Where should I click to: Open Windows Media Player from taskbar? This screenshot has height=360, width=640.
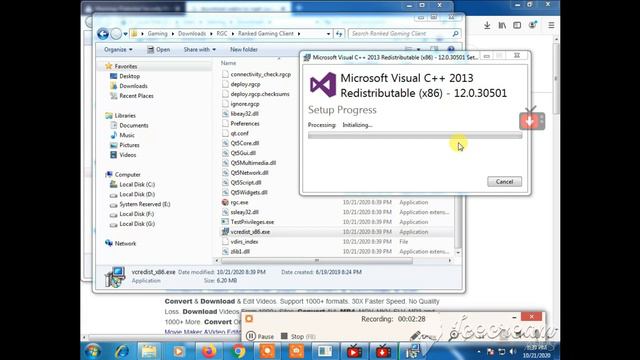tap(179, 351)
